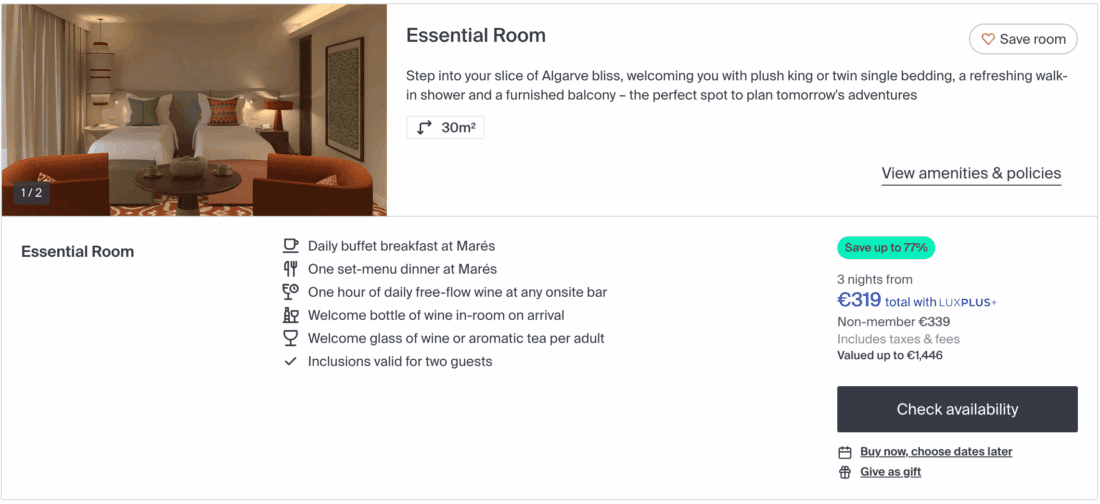Click the welcome glass of wine icon
1100x504 pixels.
291,338
